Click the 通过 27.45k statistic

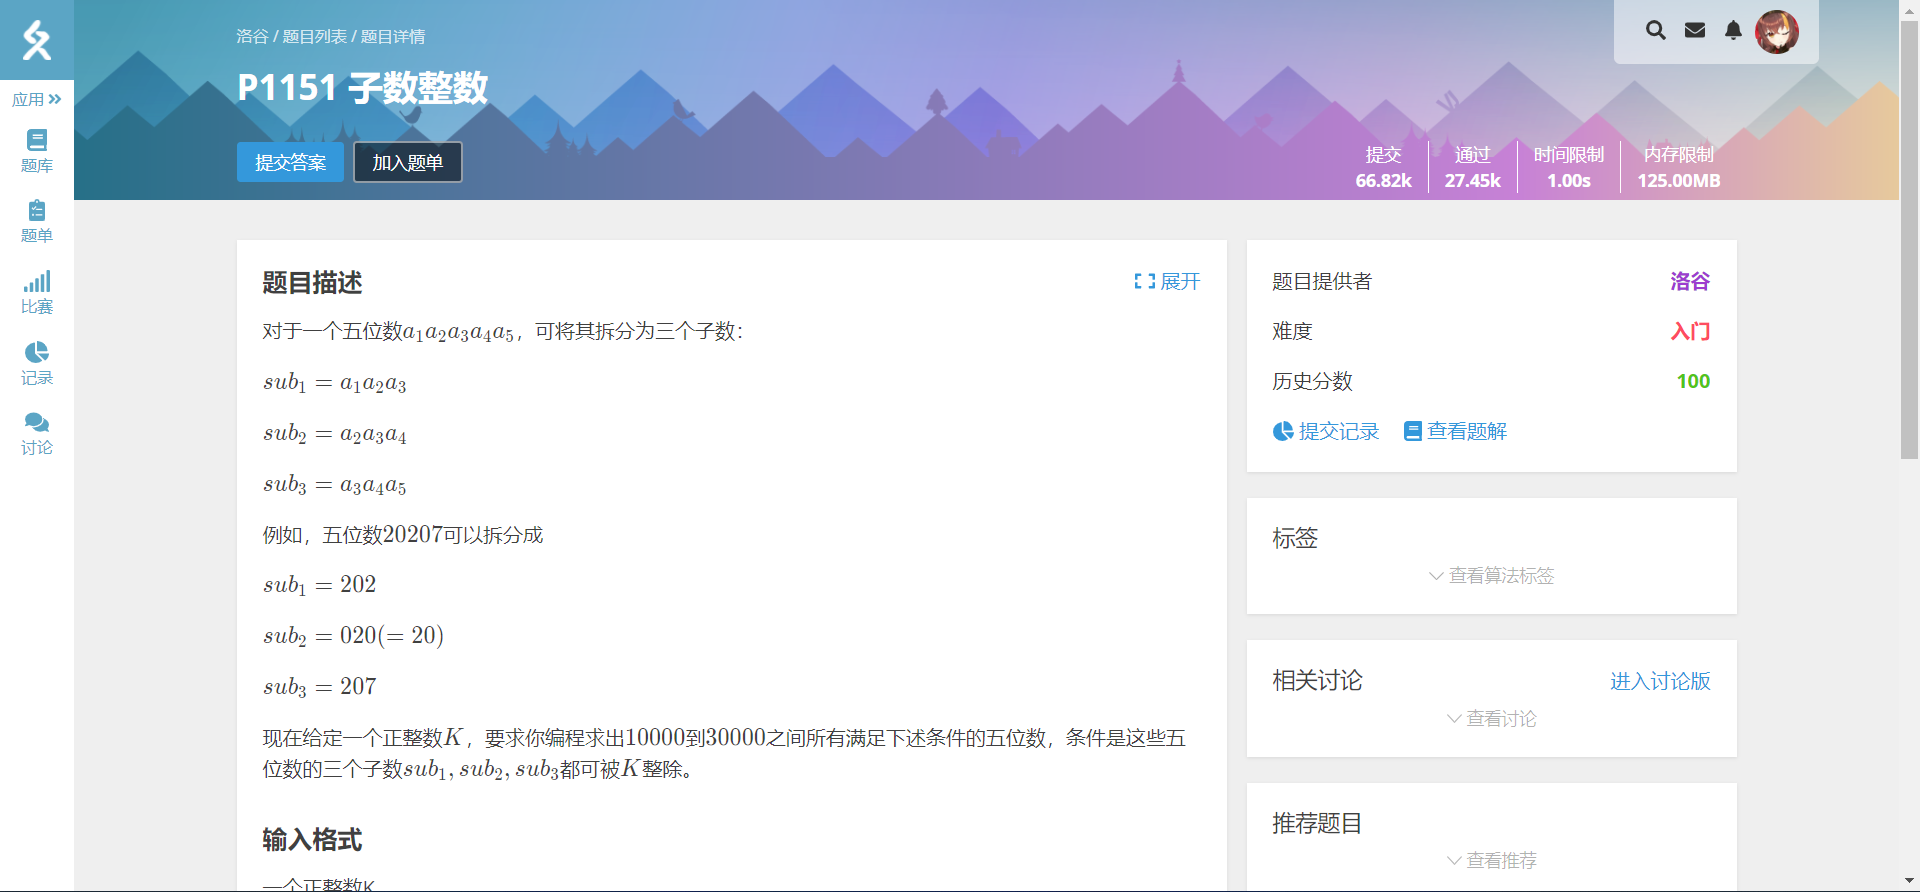[x=1472, y=167]
